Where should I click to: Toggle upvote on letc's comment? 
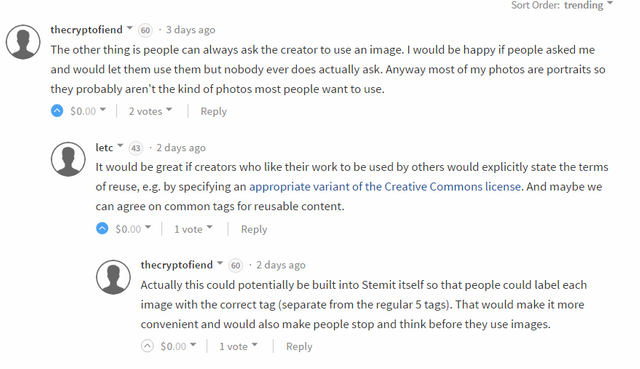pos(102,228)
